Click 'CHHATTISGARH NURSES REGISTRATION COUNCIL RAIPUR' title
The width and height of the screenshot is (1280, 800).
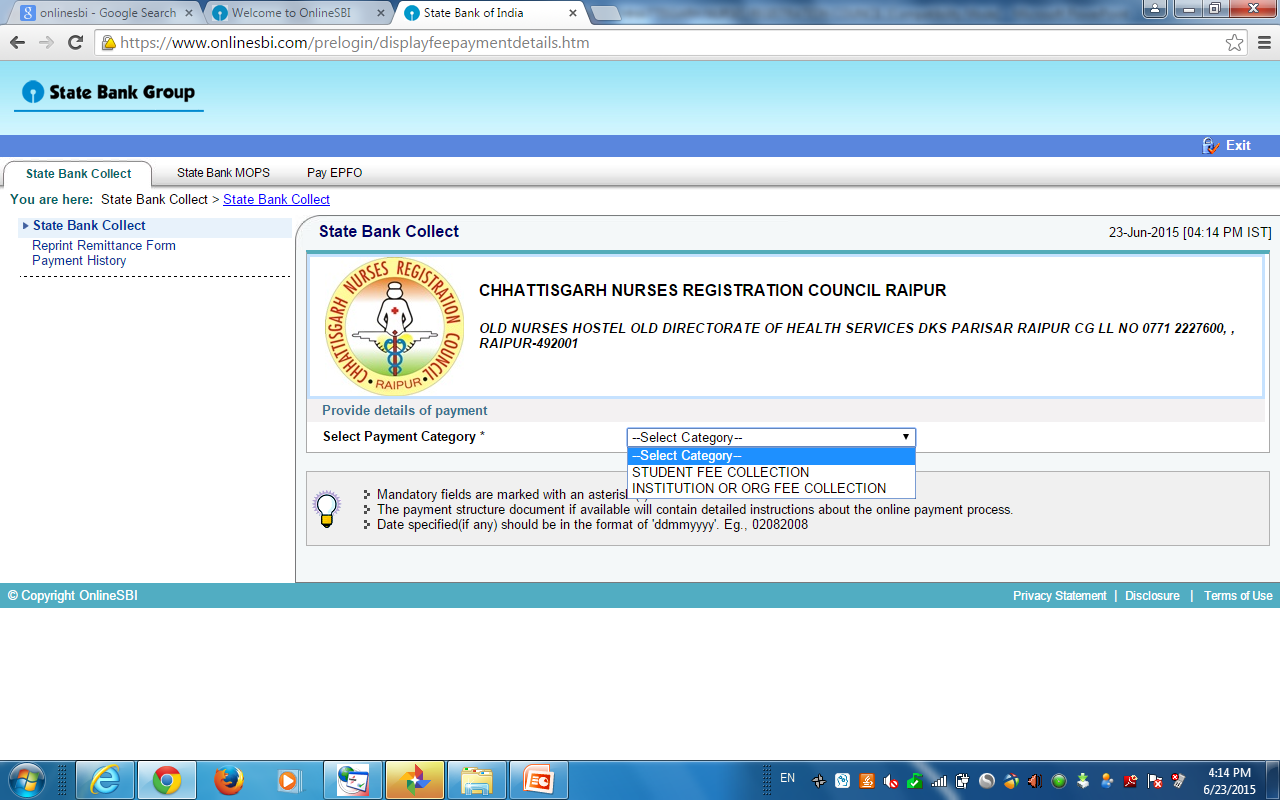coord(712,291)
